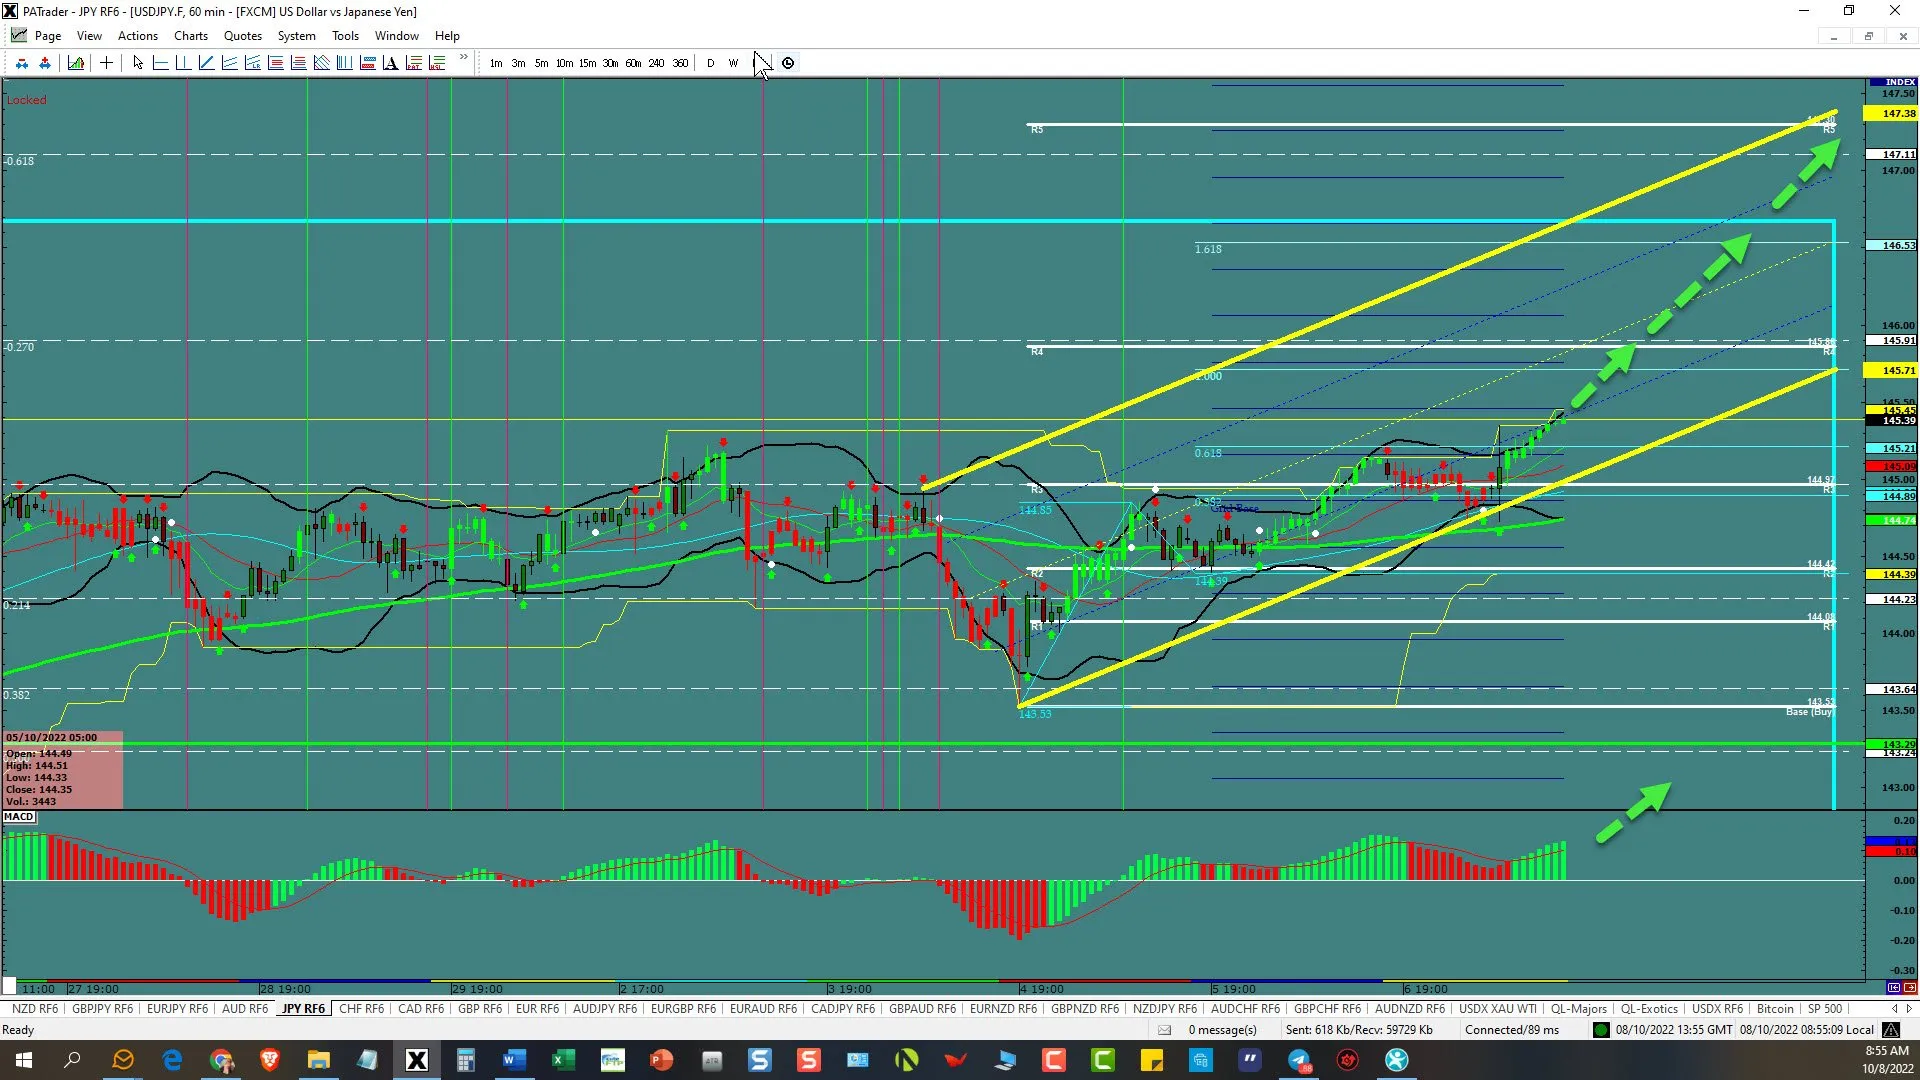Switch to Daily (D) timeframe
Screen dimensions: 1920x1080
point(711,63)
